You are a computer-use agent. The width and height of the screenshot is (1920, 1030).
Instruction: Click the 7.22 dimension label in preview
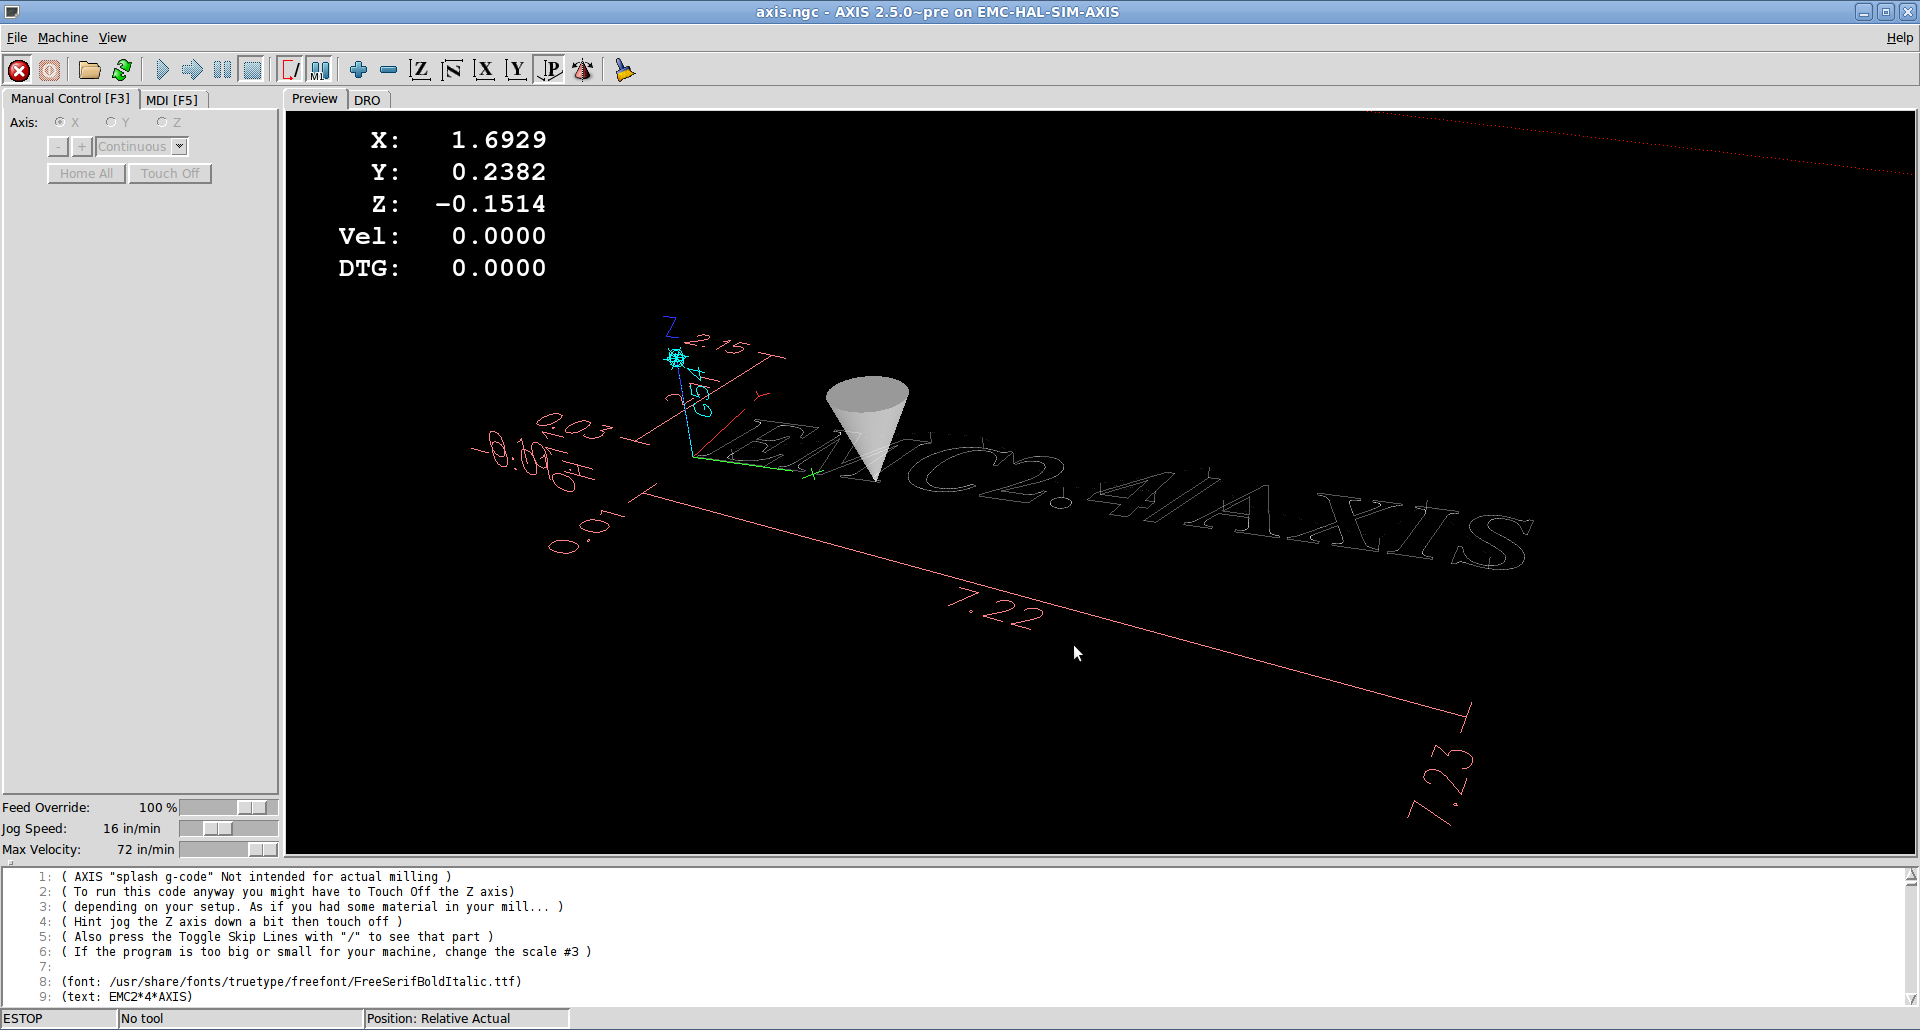pyautogui.click(x=997, y=609)
